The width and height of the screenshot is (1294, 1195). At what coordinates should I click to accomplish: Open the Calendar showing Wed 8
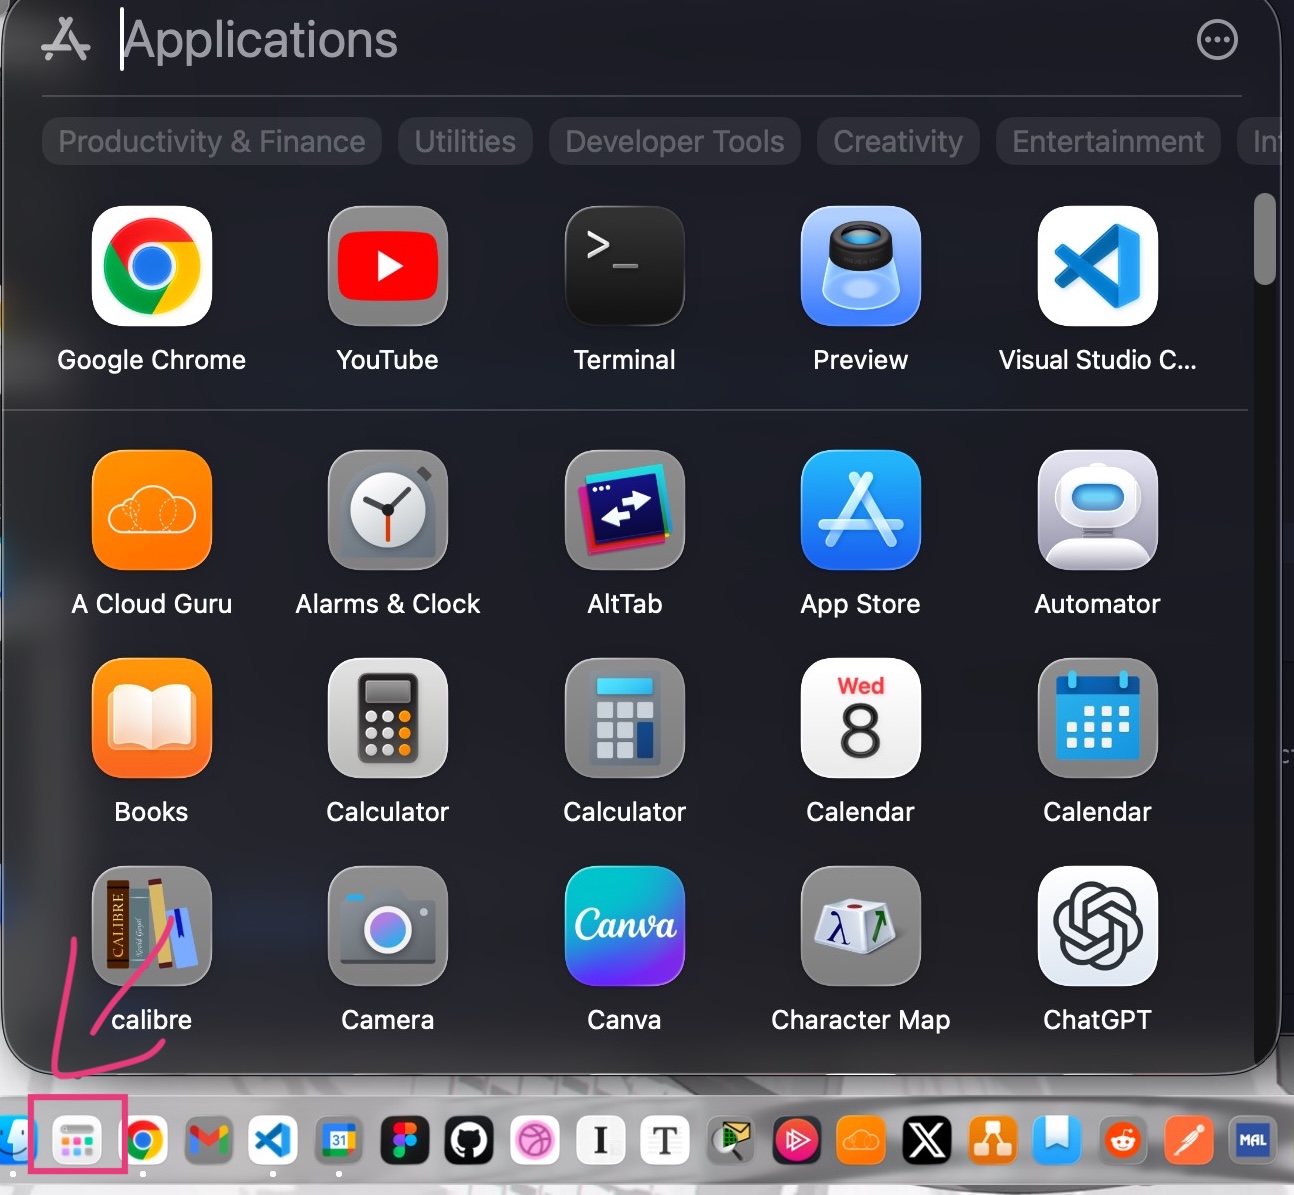pos(860,719)
